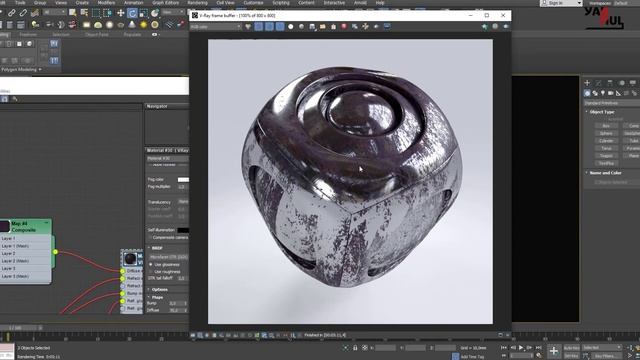Viewport: 640px width, 360px height.
Task: Click the red stop render icon
Action: tap(344, 27)
